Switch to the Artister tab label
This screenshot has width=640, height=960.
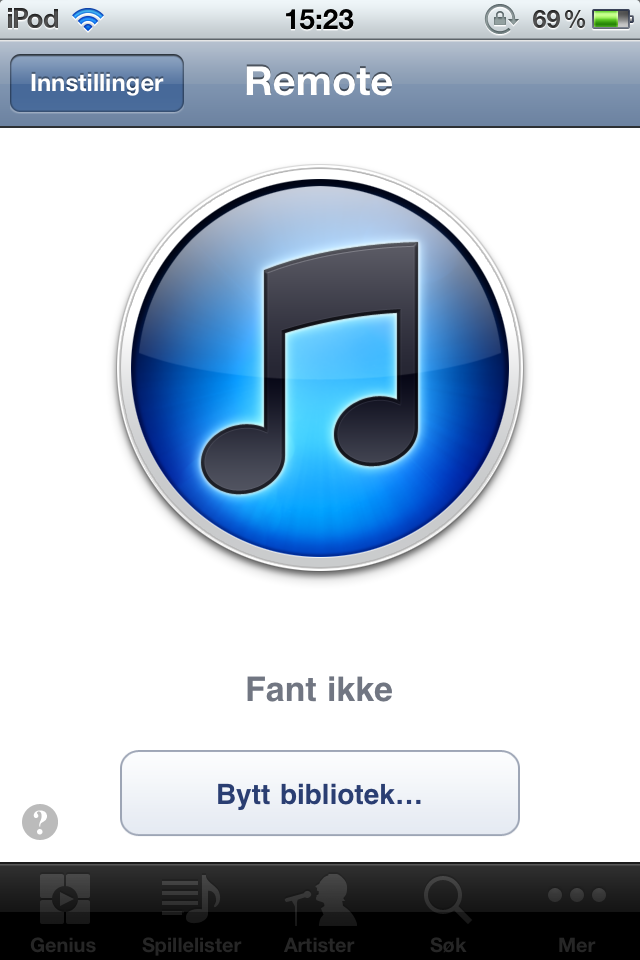tap(319, 945)
